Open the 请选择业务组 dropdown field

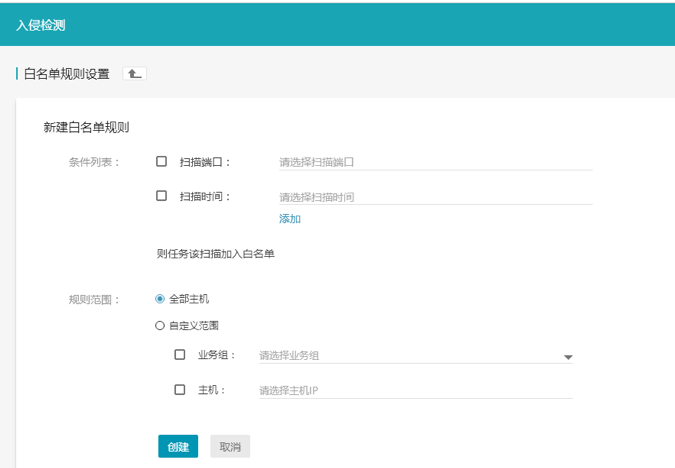point(405,355)
